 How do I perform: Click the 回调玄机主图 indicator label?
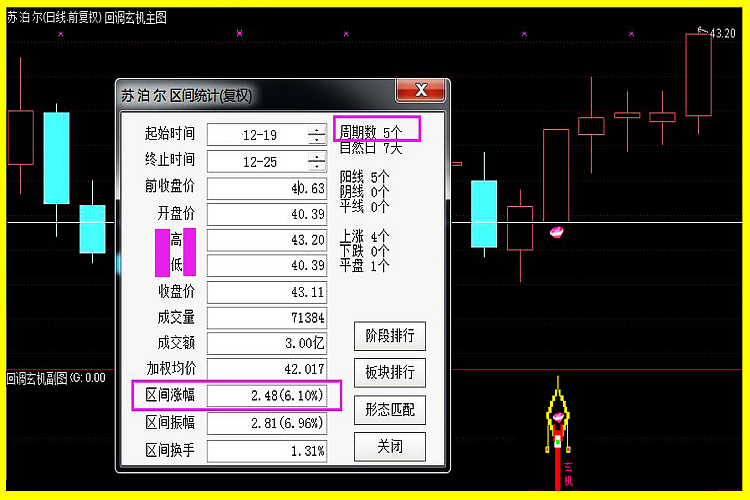(x=136, y=18)
